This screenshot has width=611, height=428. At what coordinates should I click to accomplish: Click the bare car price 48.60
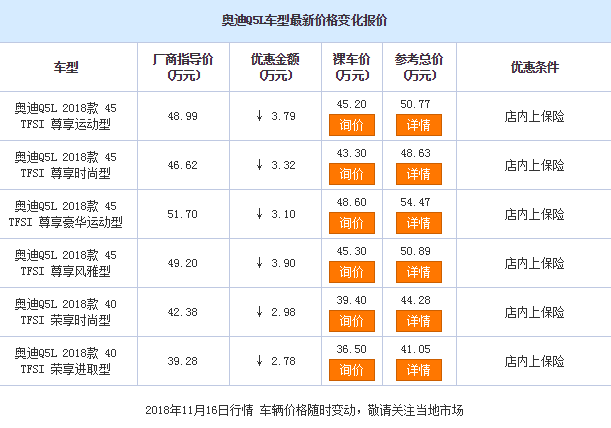tap(351, 202)
